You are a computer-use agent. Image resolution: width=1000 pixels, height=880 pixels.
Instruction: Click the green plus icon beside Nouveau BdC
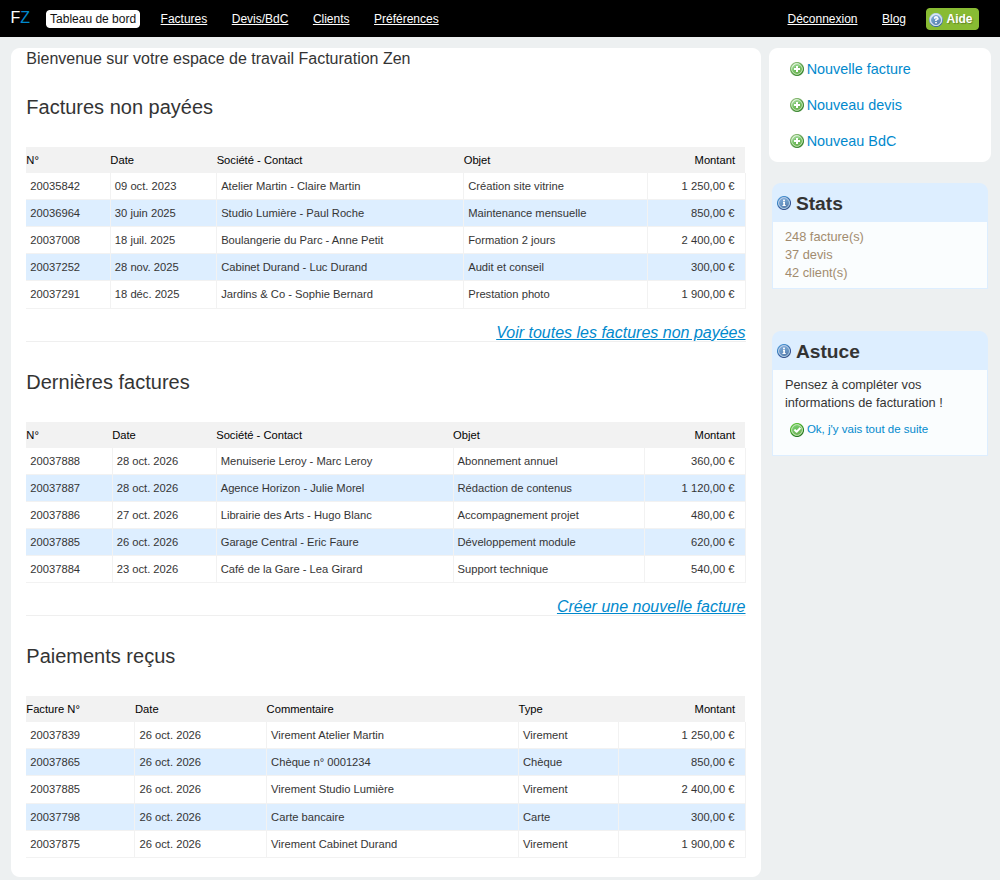pos(797,142)
